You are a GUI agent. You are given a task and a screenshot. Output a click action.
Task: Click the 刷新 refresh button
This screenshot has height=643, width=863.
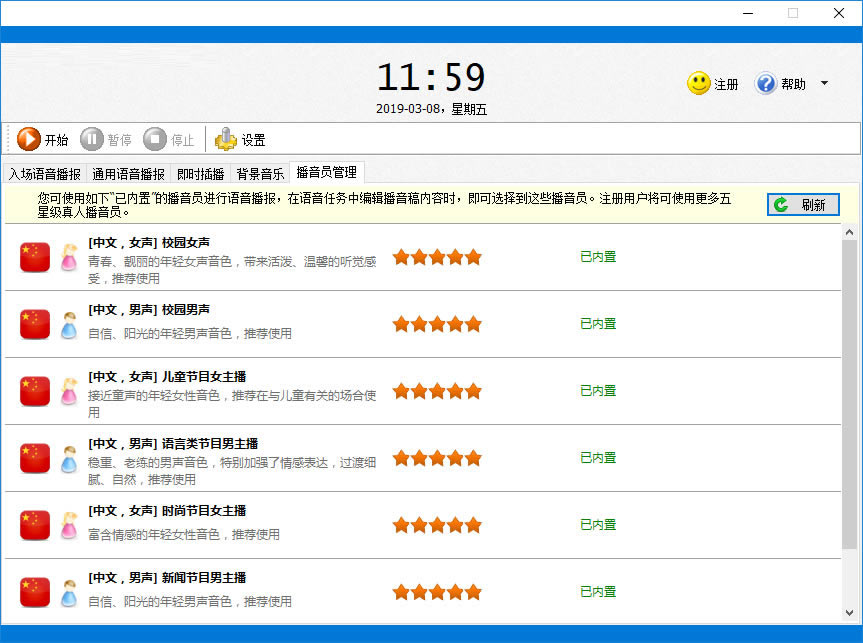click(x=803, y=205)
